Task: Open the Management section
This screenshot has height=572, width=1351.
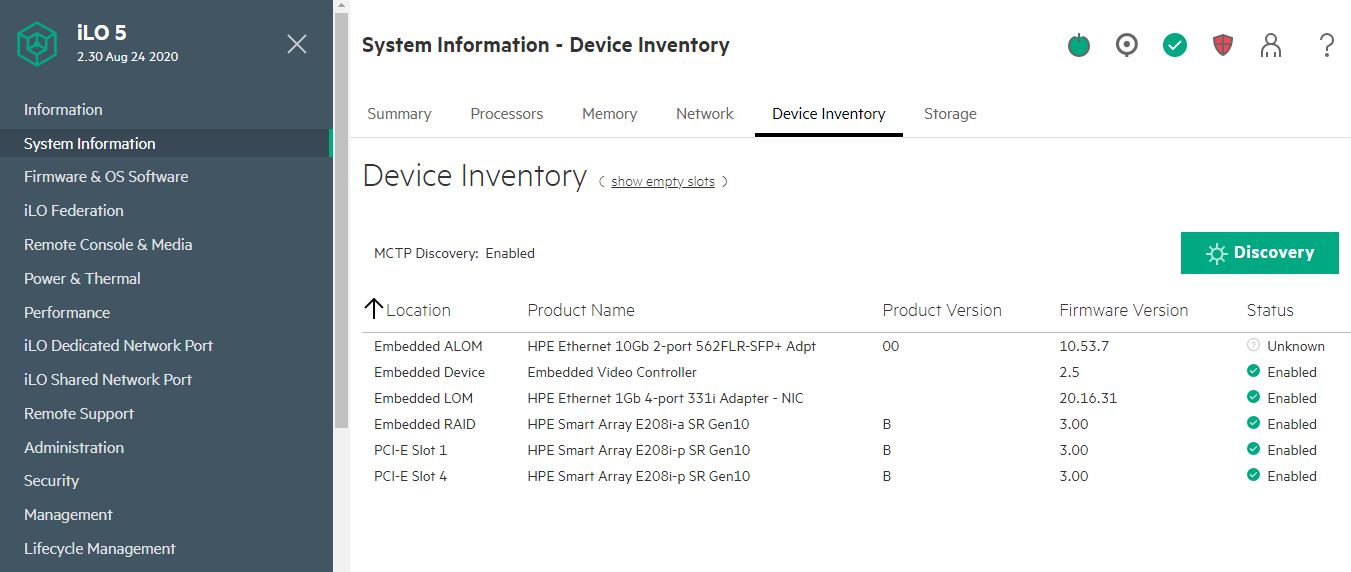Action: tap(68, 514)
